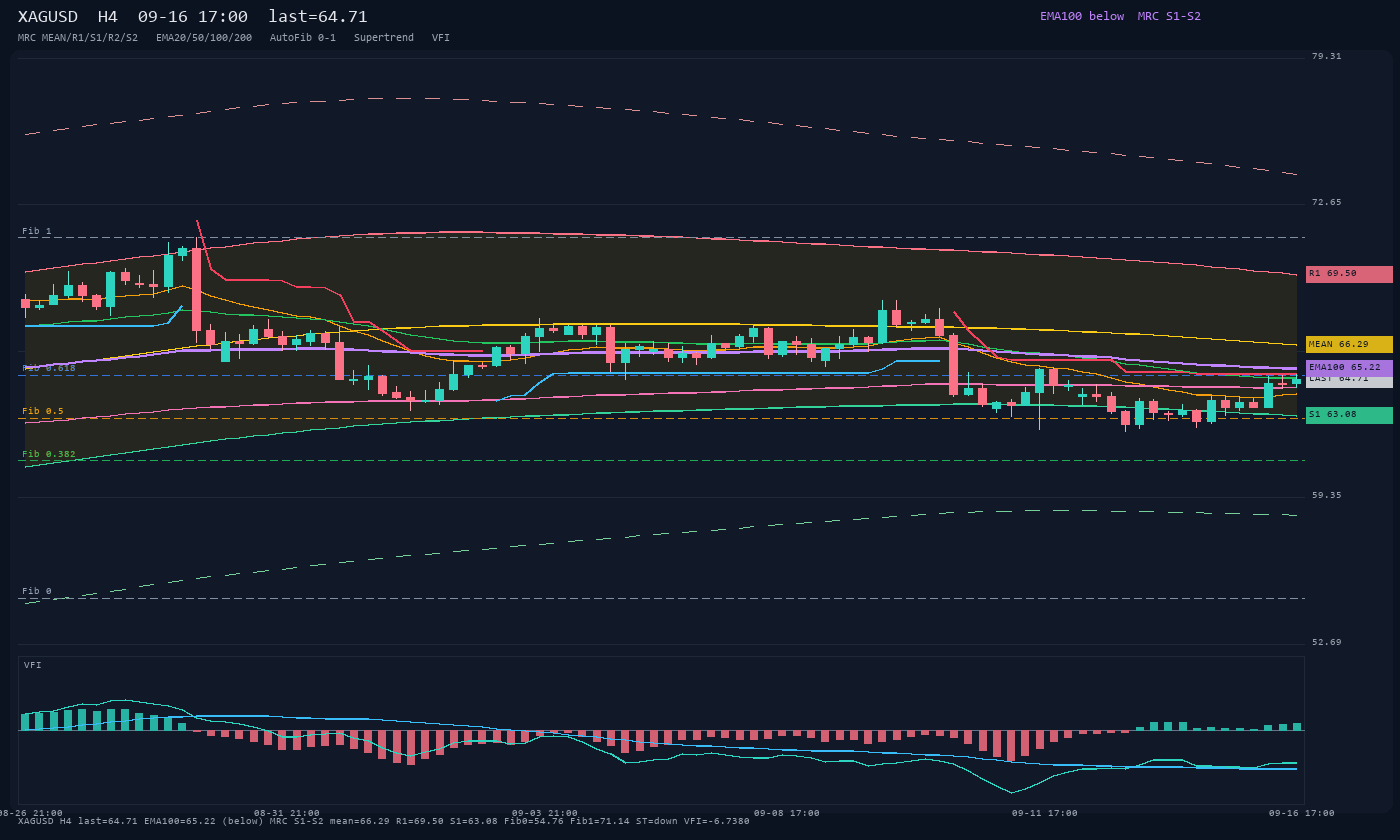
Task: Click the MEAN 66.29 price tag
Action: tap(1349, 345)
